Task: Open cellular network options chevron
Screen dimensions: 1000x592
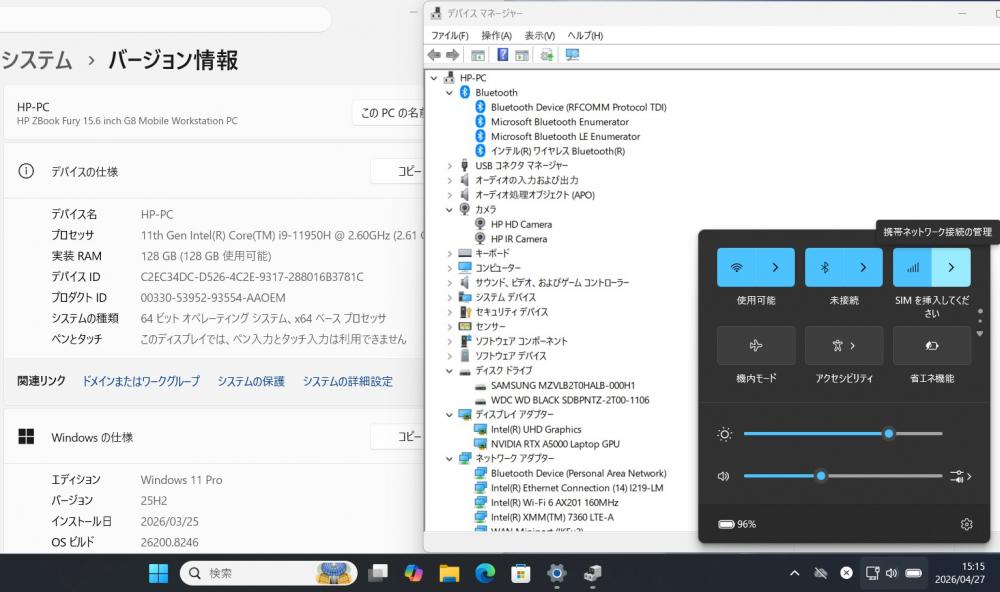Action: tap(952, 267)
